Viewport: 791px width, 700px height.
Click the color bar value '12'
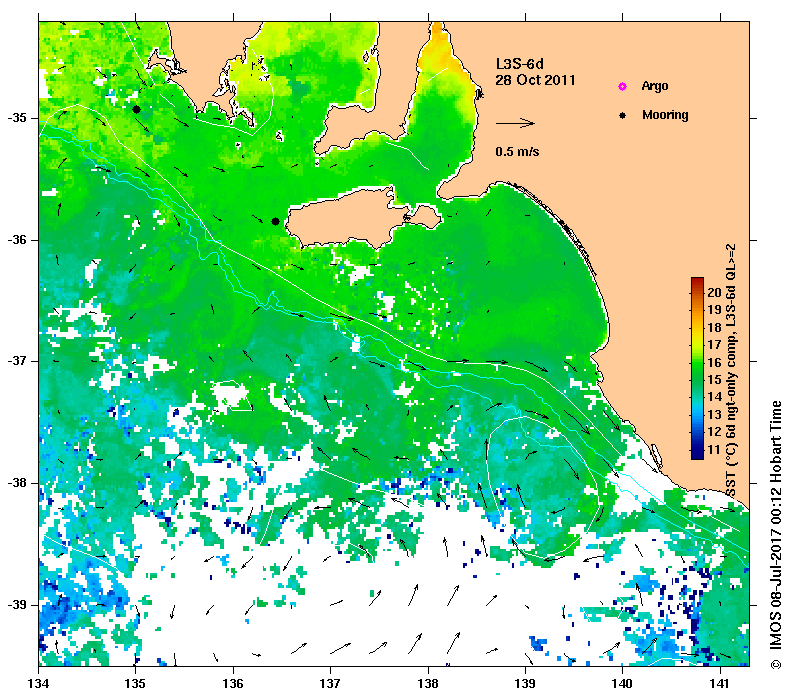point(714,432)
